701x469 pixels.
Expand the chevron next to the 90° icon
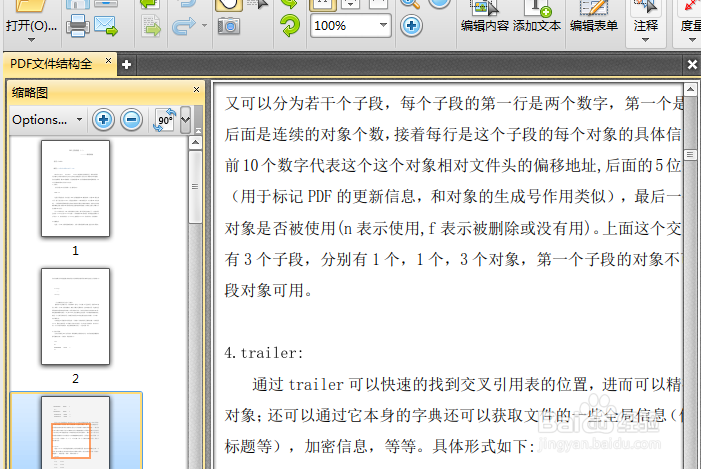[x=186, y=120]
